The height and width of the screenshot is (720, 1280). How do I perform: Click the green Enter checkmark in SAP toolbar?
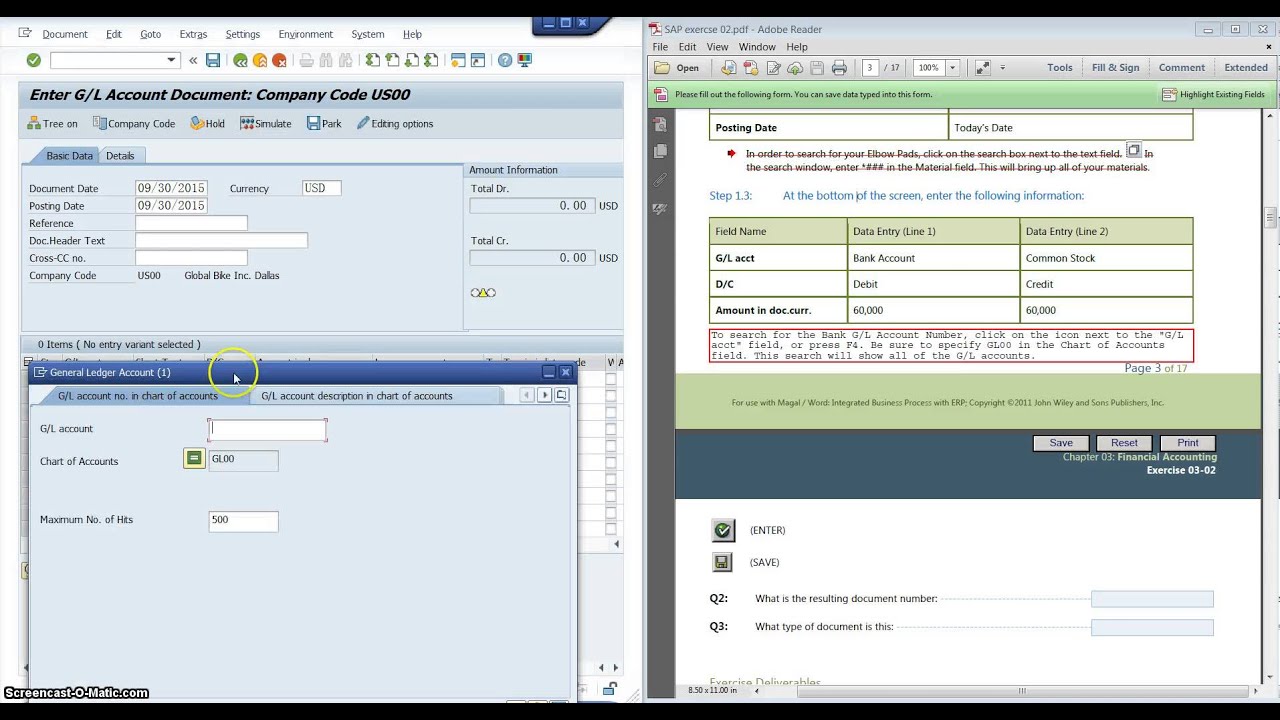click(x=34, y=61)
